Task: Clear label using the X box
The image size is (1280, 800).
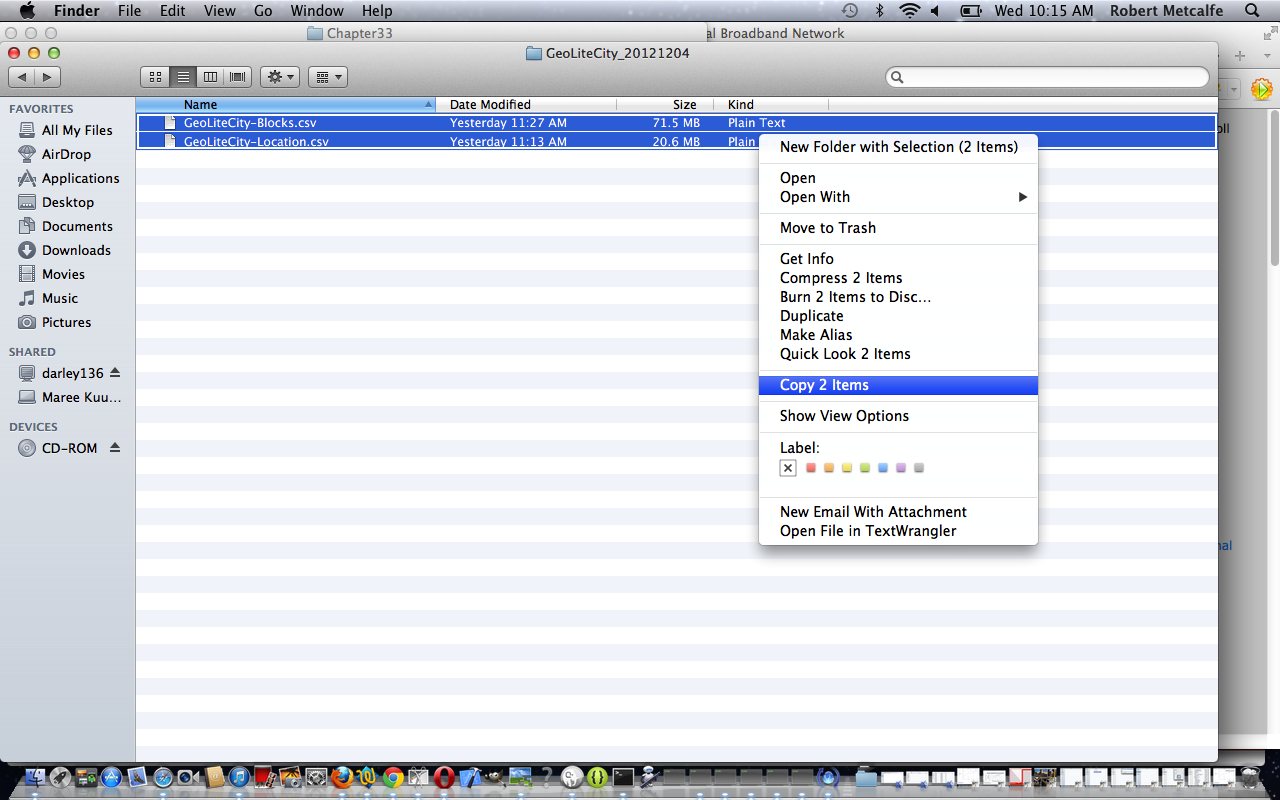Action: click(x=788, y=468)
